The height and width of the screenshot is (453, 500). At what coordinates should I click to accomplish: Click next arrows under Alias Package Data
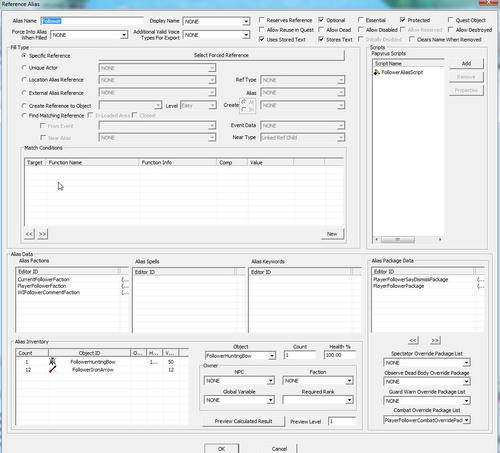coord(435,340)
